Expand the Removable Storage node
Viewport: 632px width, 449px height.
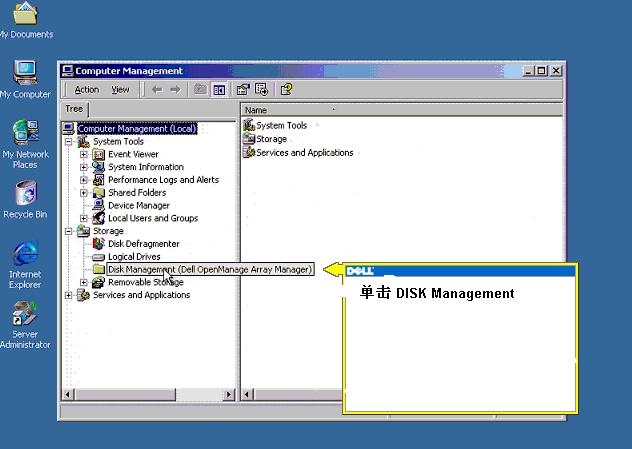pyautogui.click(x=83, y=282)
